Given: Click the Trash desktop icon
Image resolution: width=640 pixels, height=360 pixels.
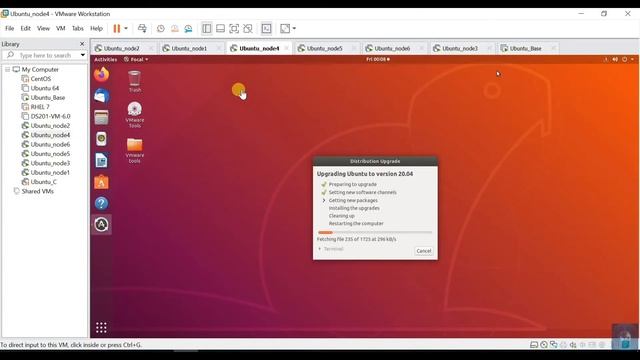Looking at the screenshot, I should 135,81.
